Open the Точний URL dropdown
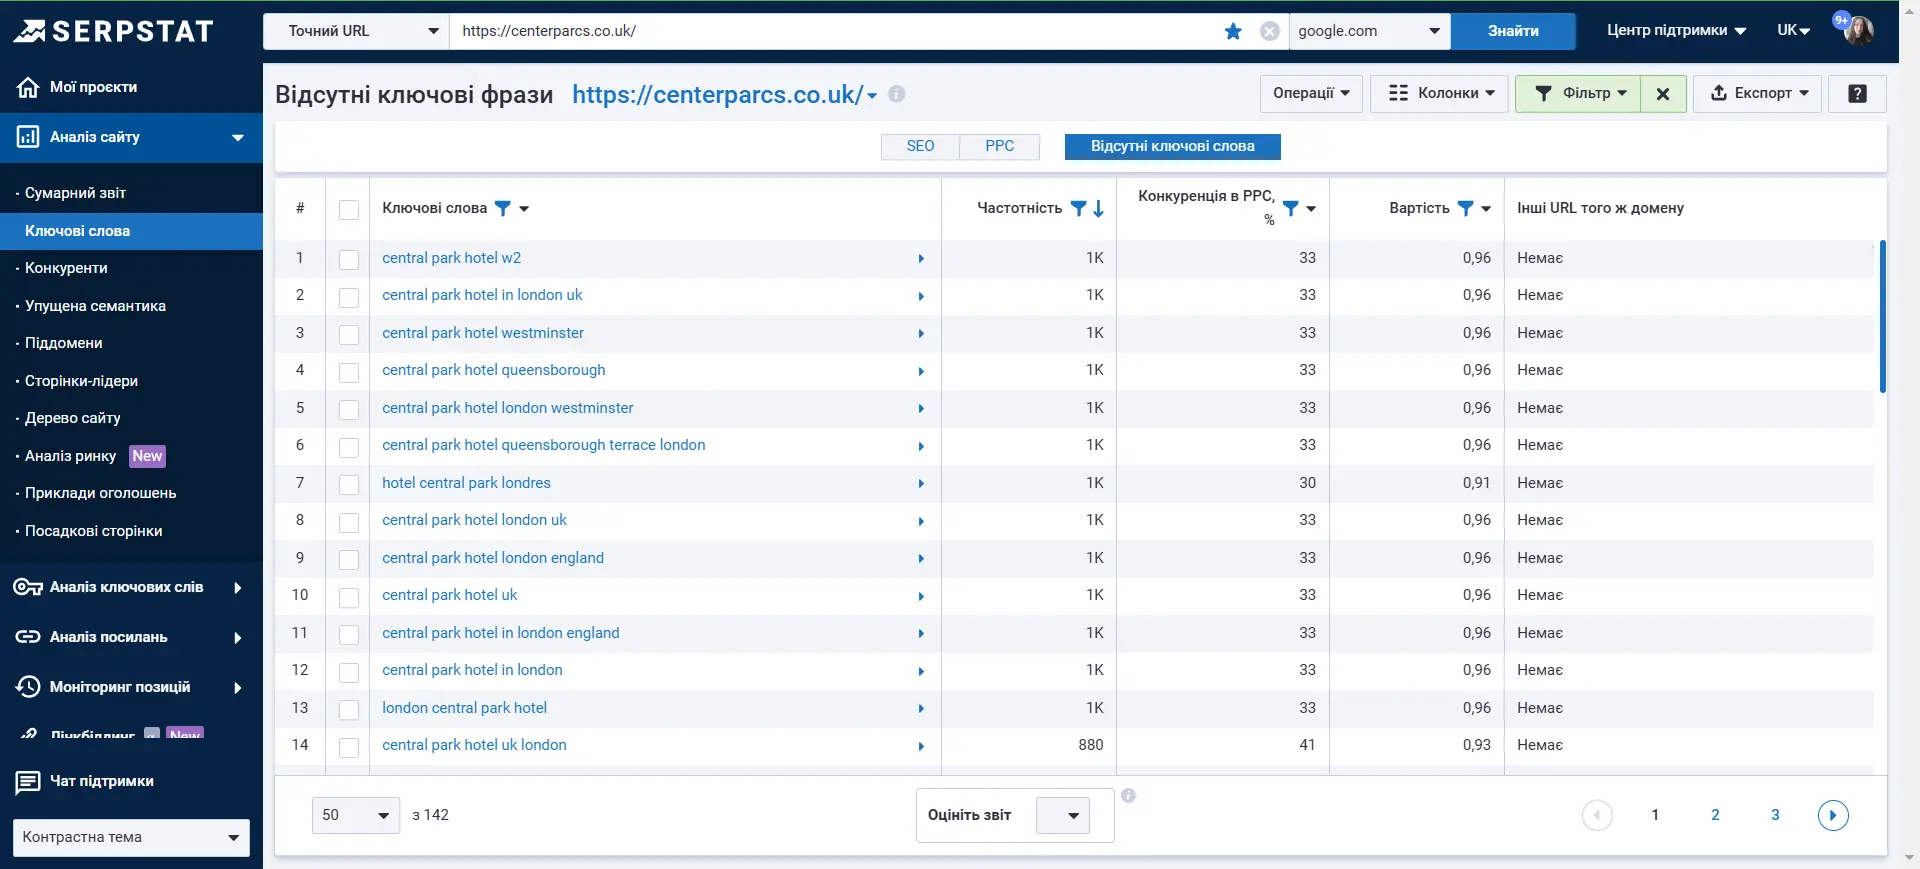This screenshot has height=869, width=1920. tap(356, 31)
